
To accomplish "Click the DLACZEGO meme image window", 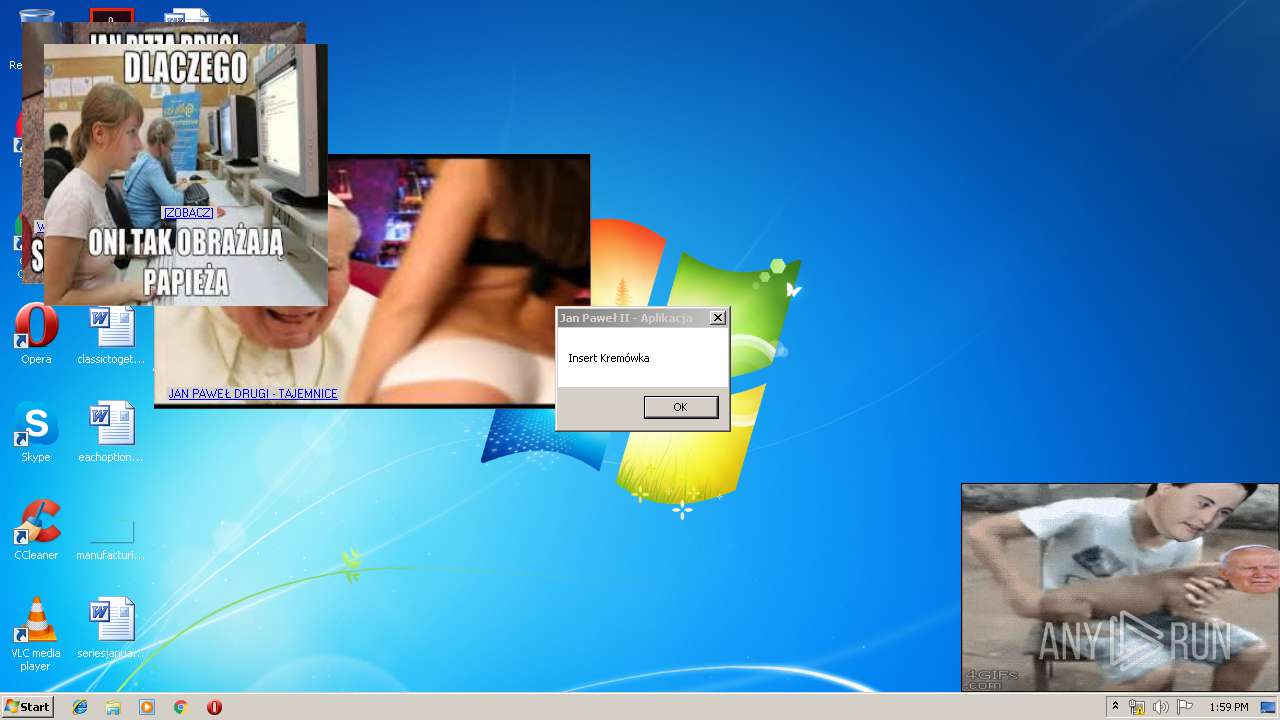I will click(x=186, y=175).
